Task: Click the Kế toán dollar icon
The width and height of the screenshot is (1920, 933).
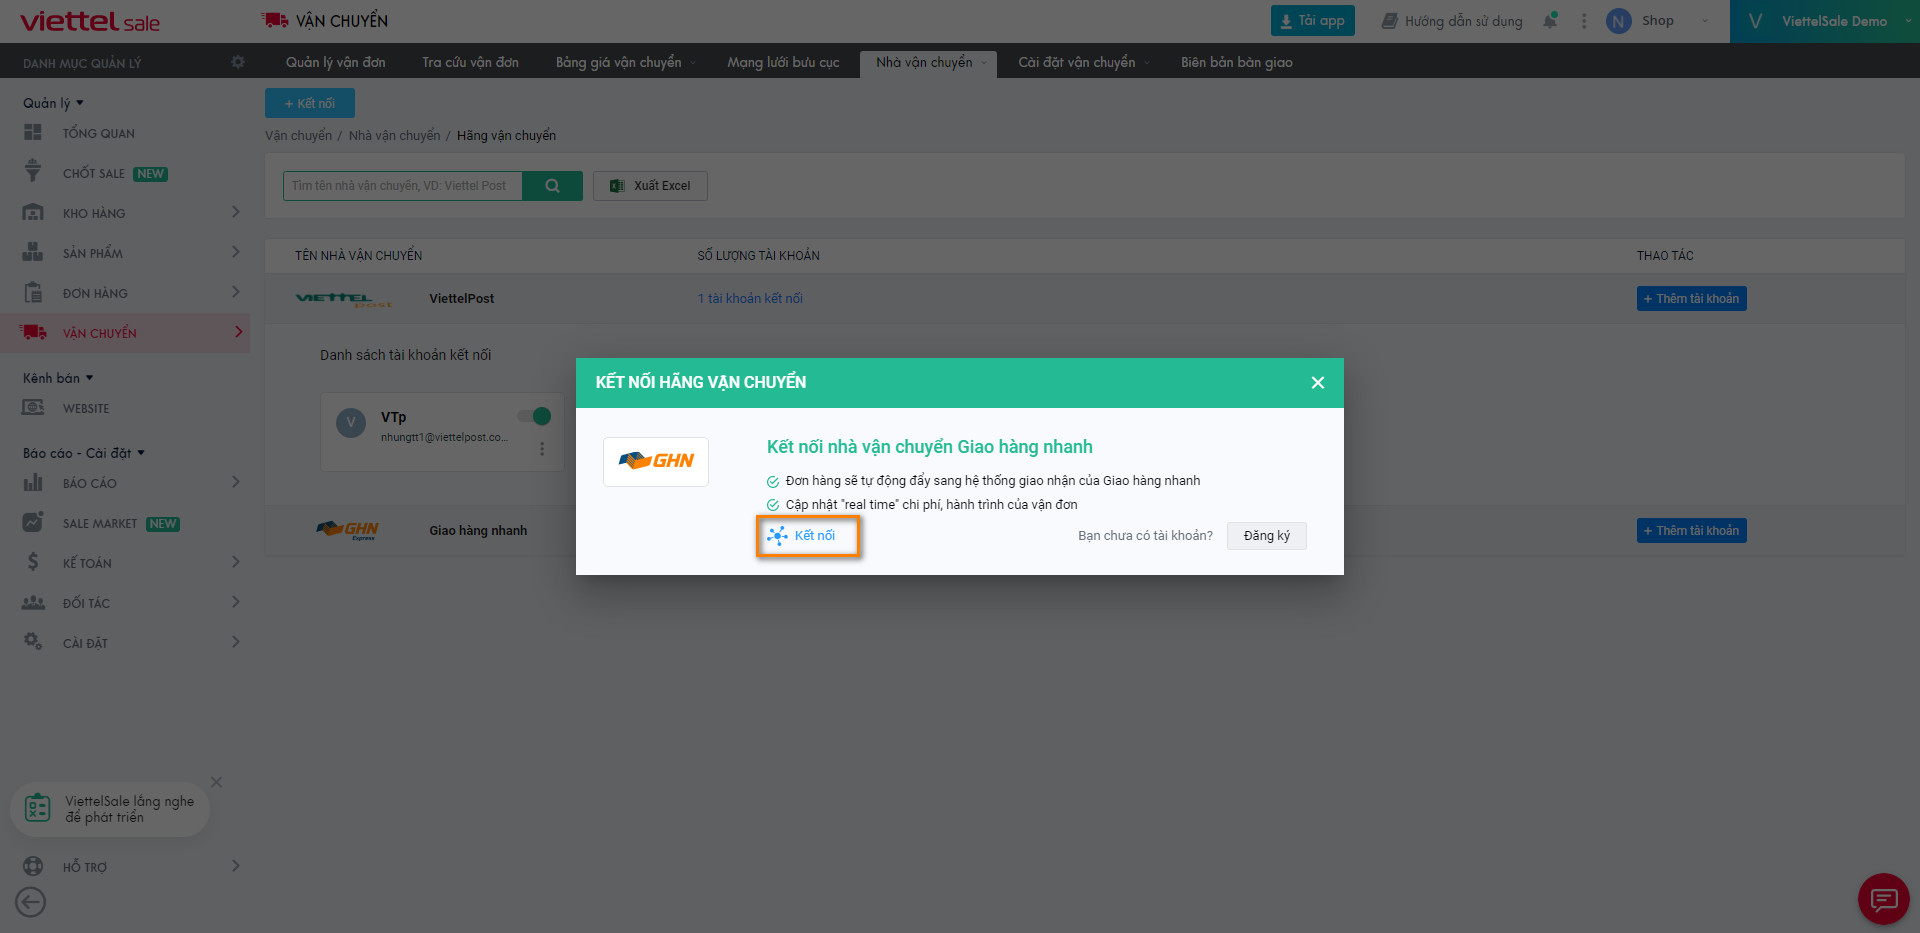Action: [33, 562]
